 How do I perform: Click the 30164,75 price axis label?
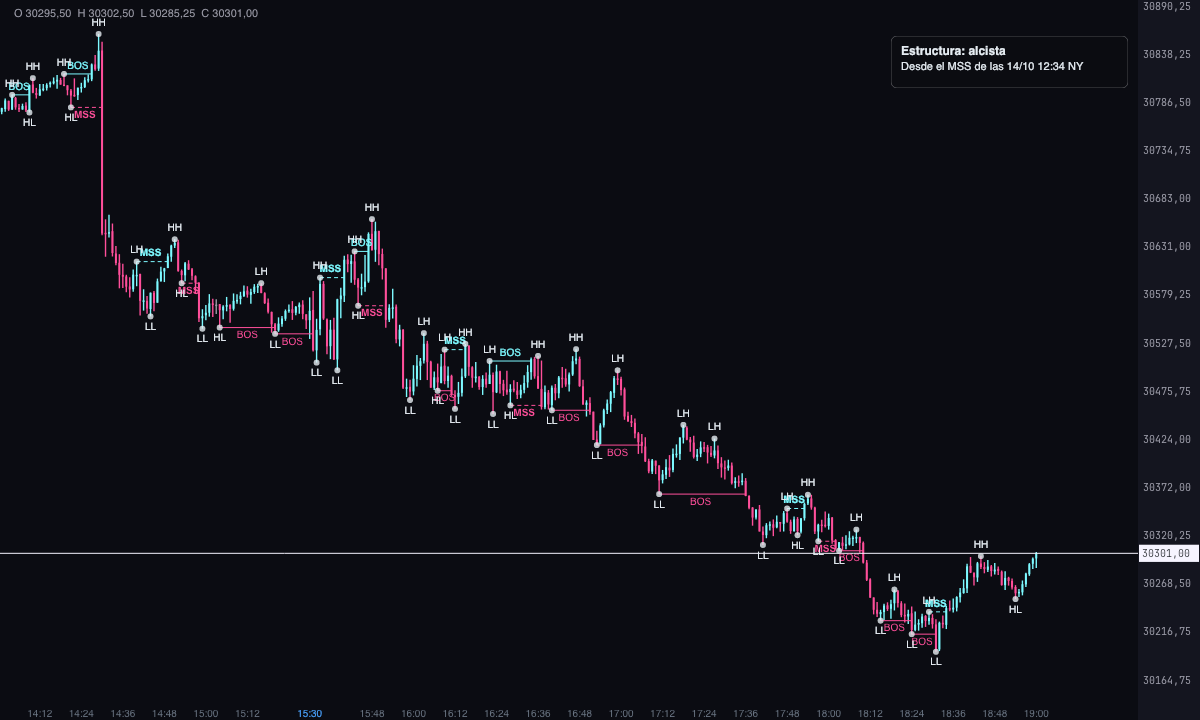(1167, 680)
